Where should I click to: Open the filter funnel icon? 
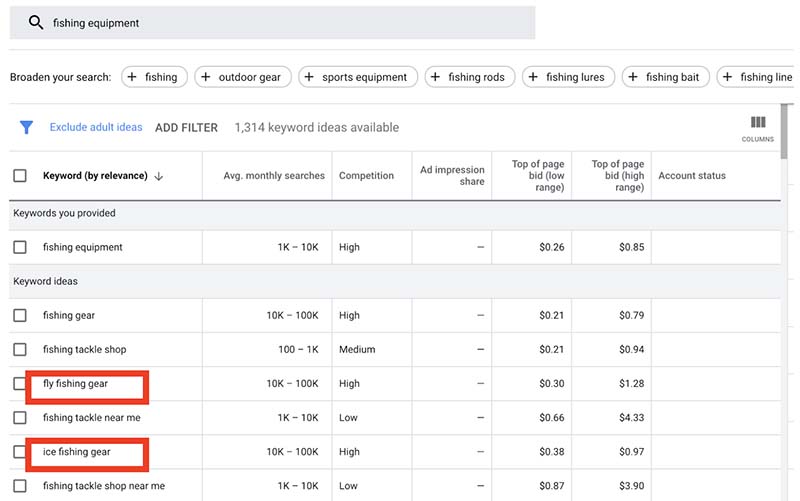click(26, 127)
